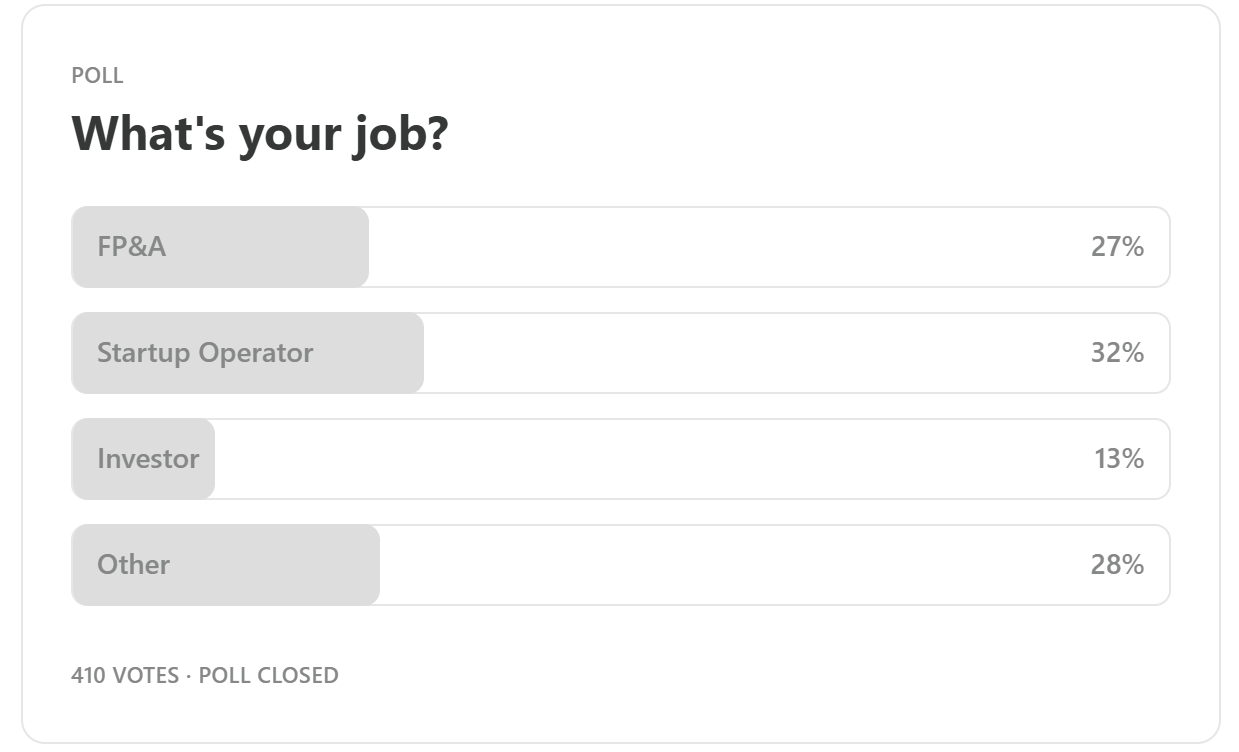
Task: Click the gray filled FP&A progress bar
Action: tap(220, 247)
